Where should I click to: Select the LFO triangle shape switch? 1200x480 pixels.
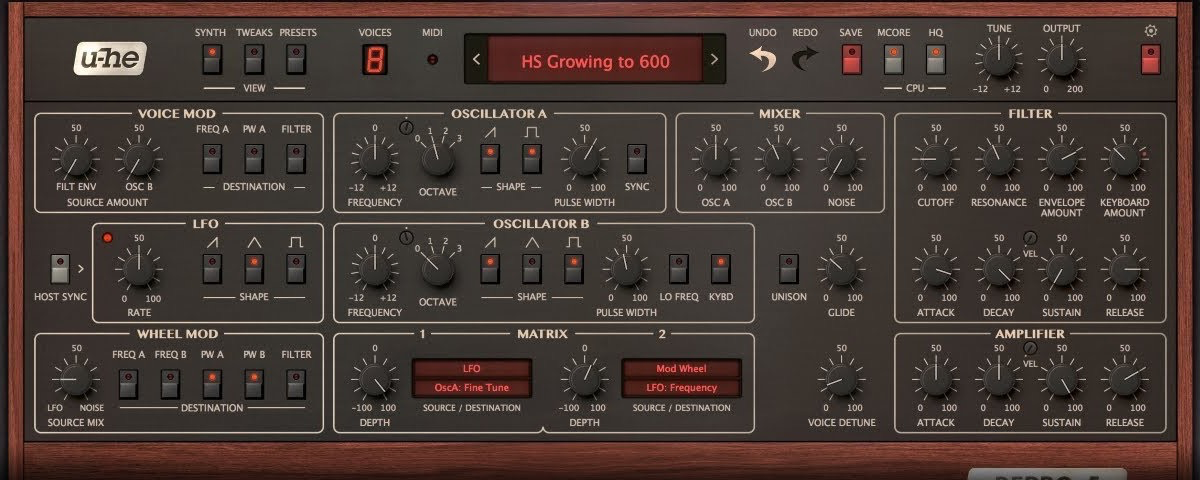pyautogui.click(x=254, y=267)
